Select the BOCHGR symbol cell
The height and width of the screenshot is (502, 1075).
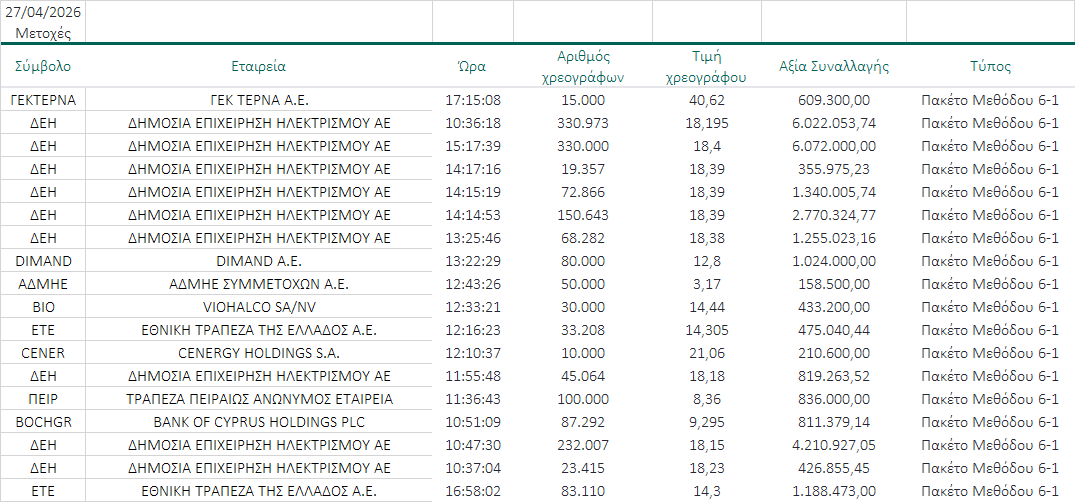(43, 422)
